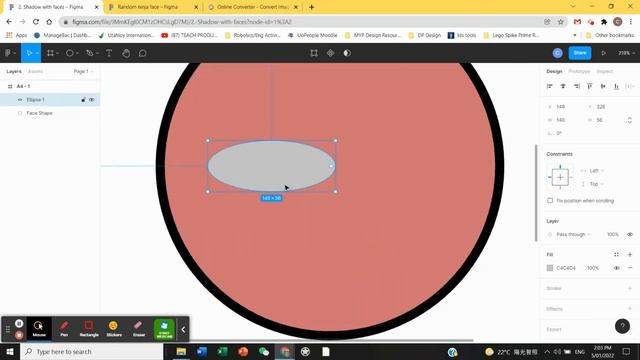The width and height of the screenshot is (640, 360).
Task: Toggle C4C4C4 fill visibility eye
Action: click(616, 268)
